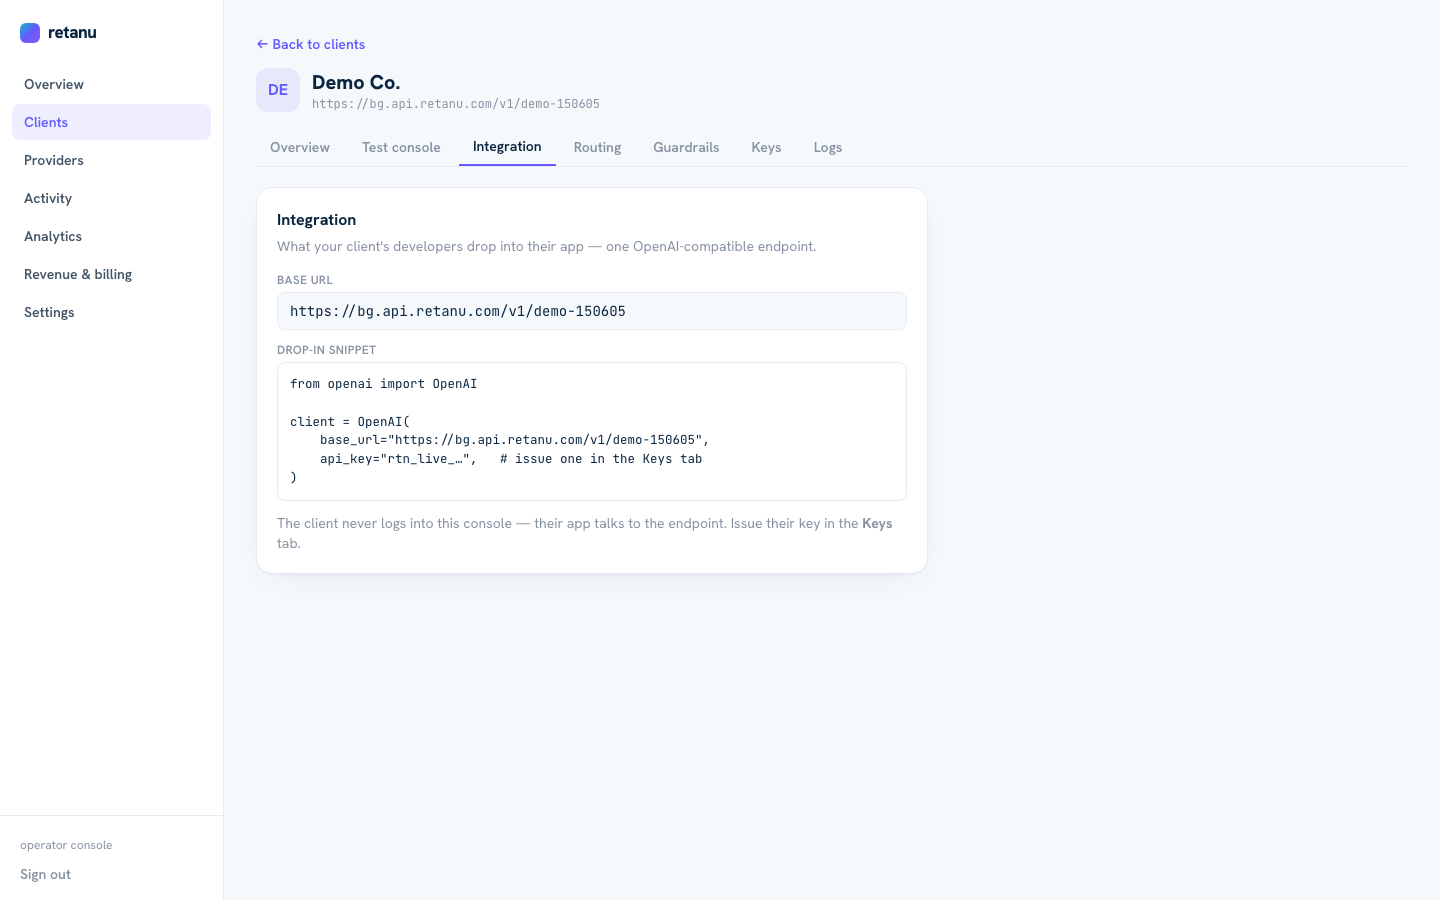Open Overview in the sidebar
This screenshot has height=900, width=1440.
111,84
